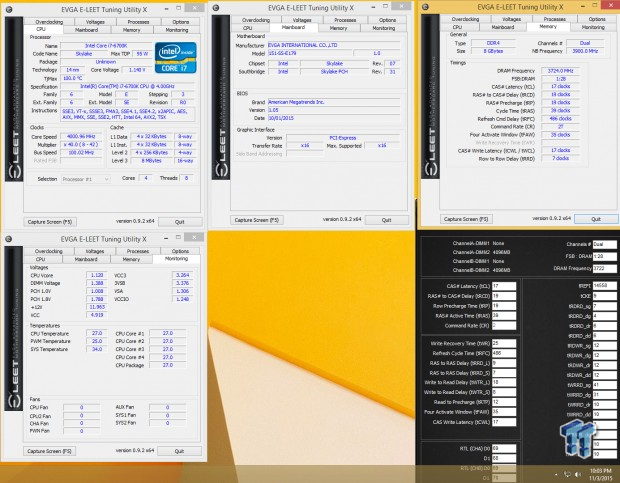The image size is (620, 483).
Task: Click the E-LEET app icon in Memory window title bar
Action: (x=425, y=7)
